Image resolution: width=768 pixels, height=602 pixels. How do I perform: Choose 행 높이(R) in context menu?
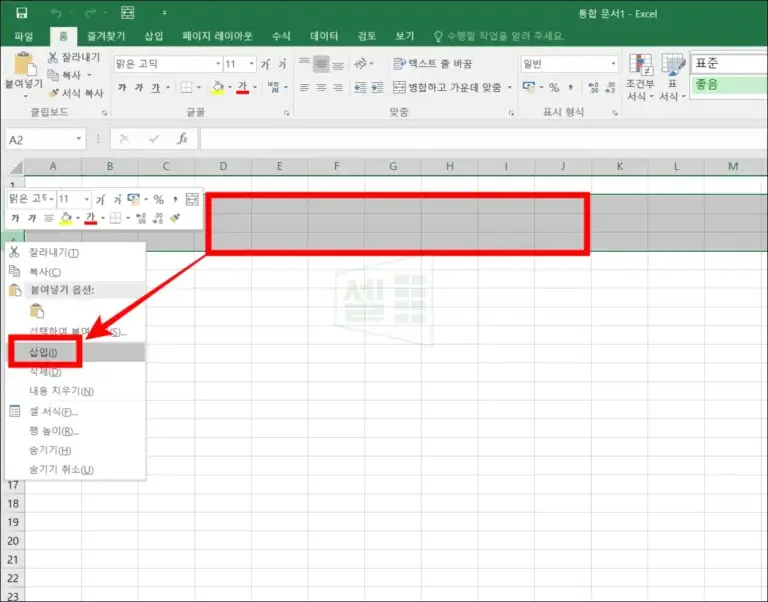(x=76, y=431)
